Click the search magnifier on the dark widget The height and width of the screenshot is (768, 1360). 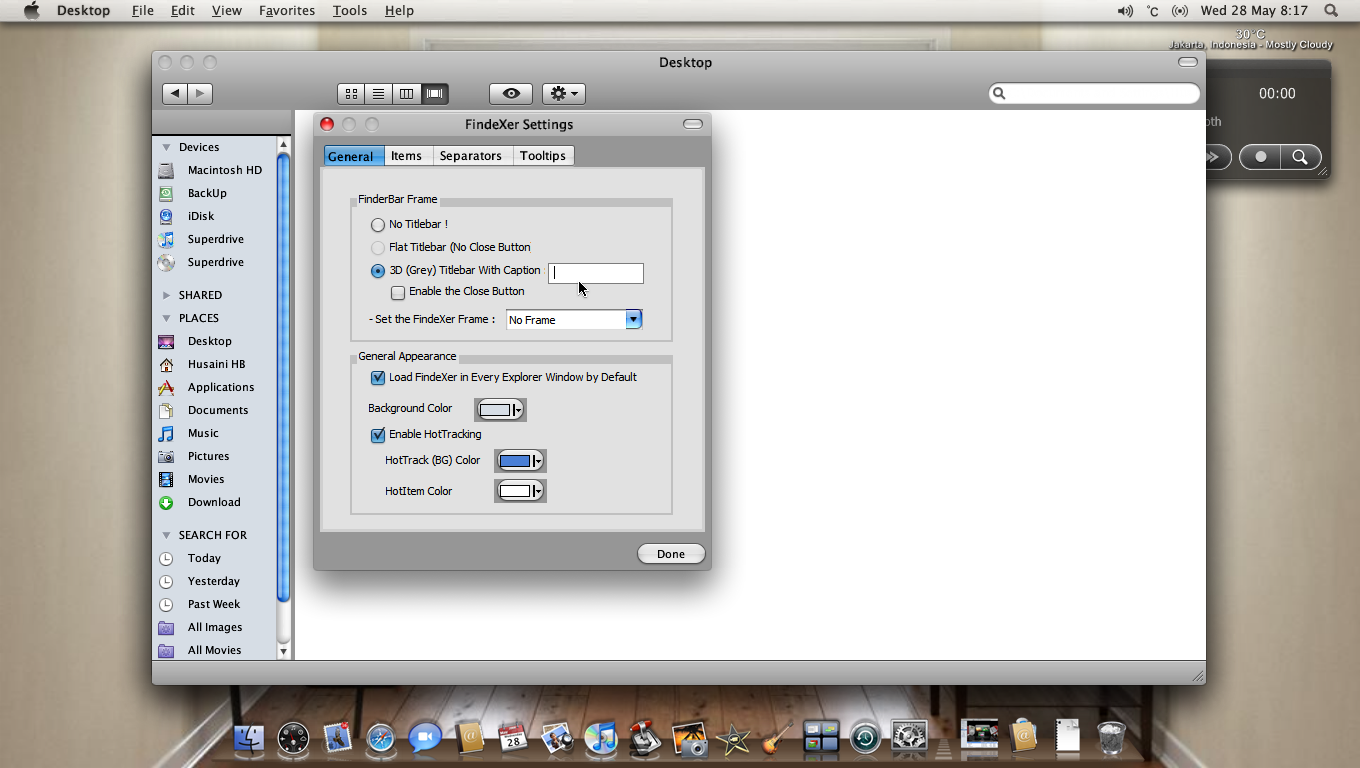1300,157
